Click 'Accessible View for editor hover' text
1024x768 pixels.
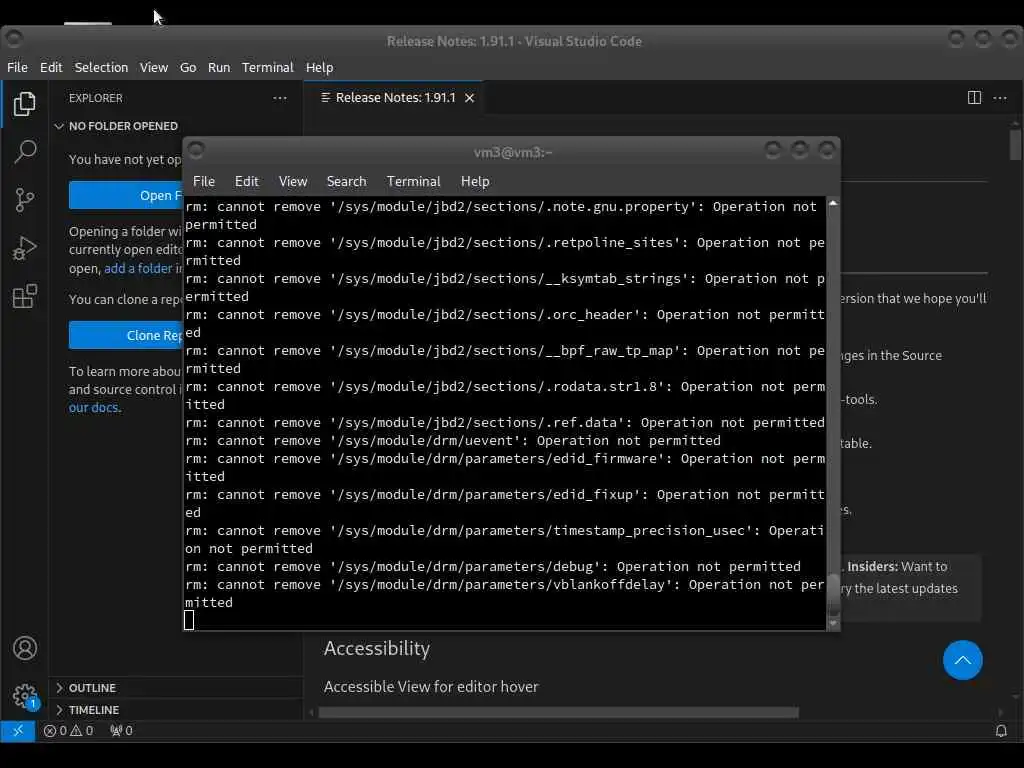click(431, 686)
